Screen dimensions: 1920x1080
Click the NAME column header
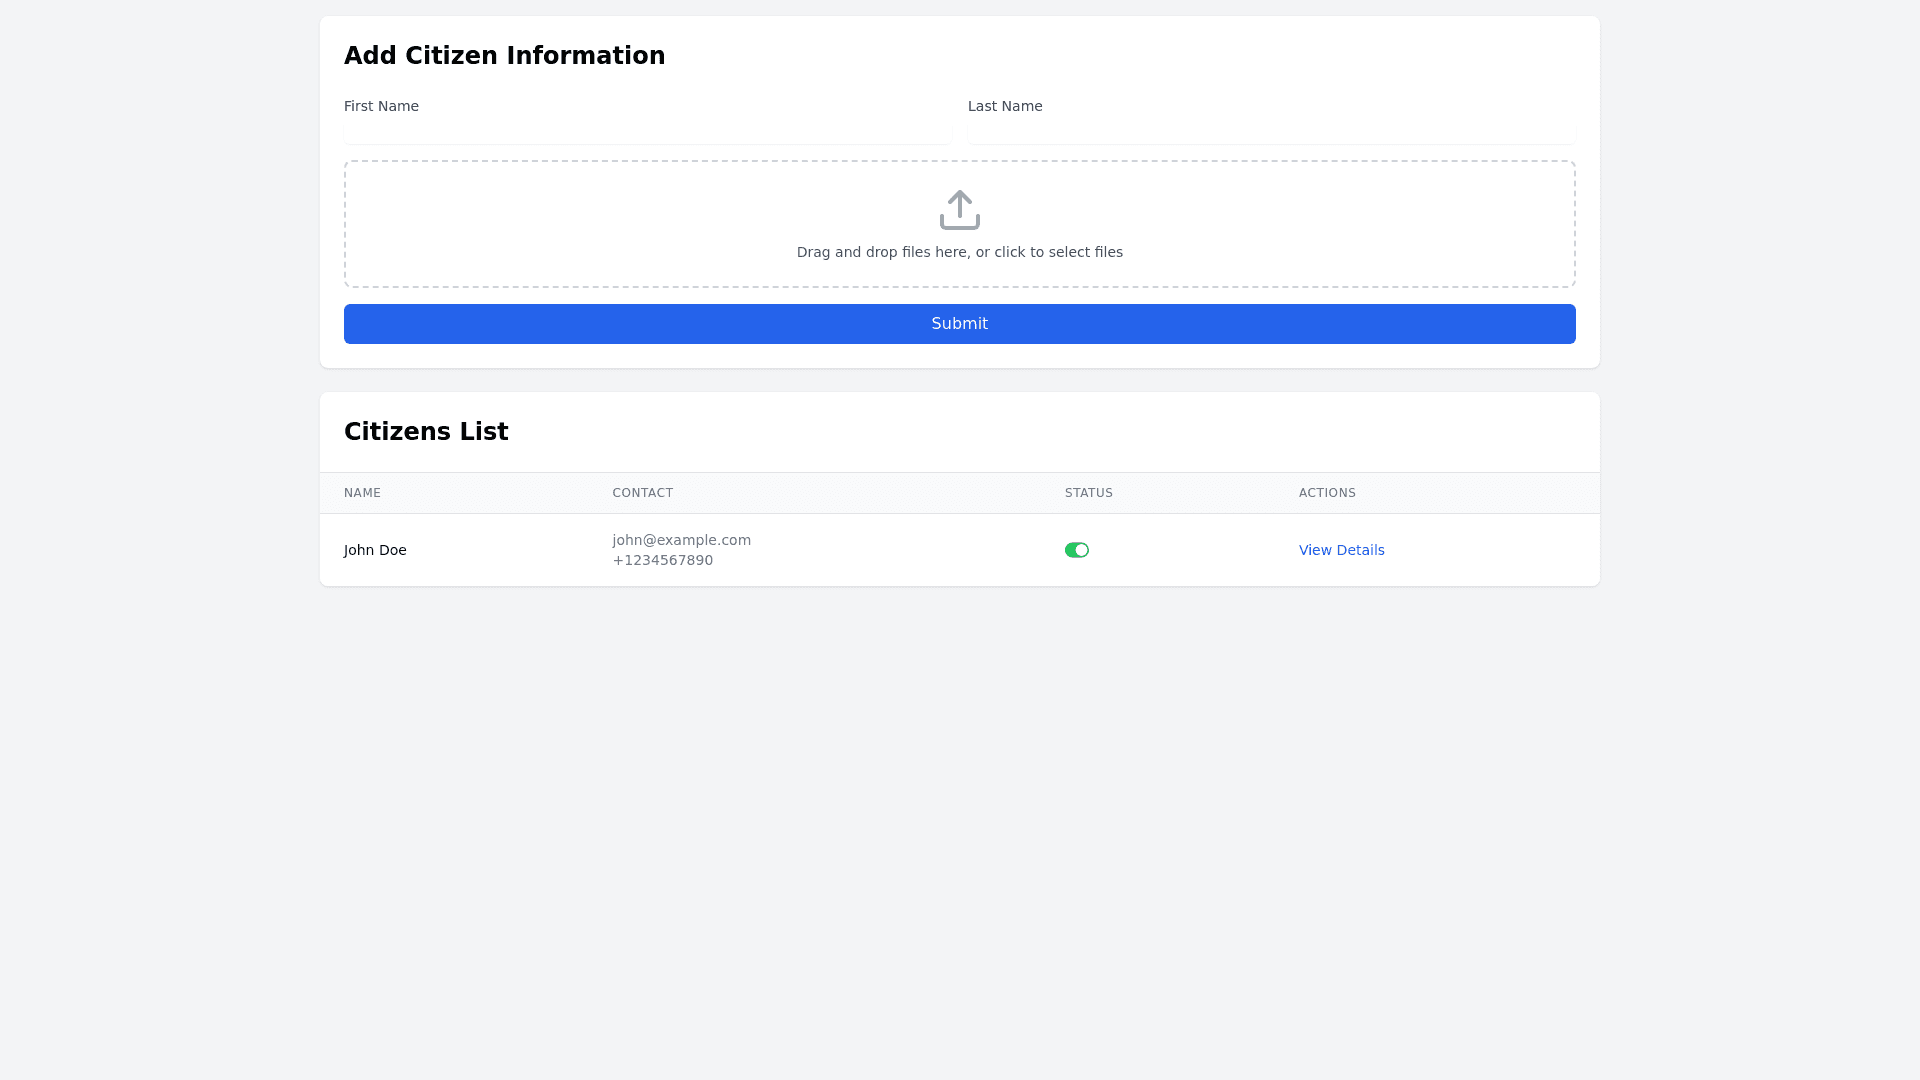362,493
